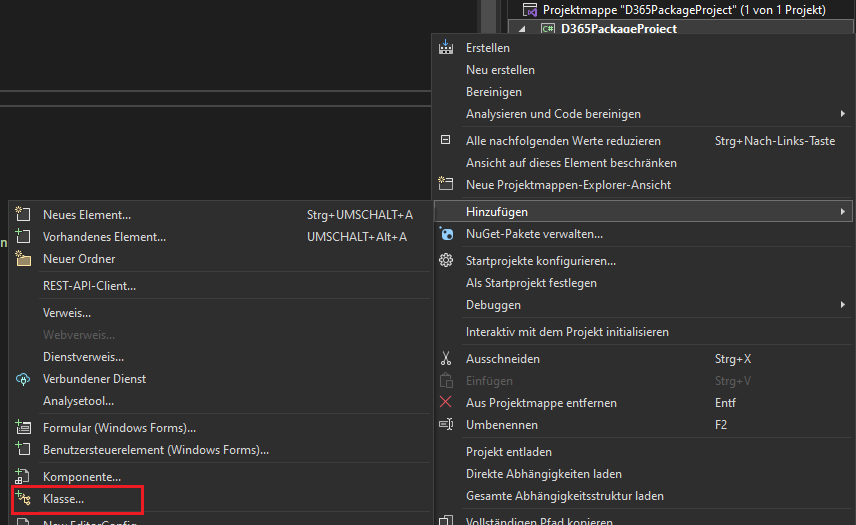Click the Strg+X shortcut text
This screenshot has height=525, width=856.
[x=733, y=359]
